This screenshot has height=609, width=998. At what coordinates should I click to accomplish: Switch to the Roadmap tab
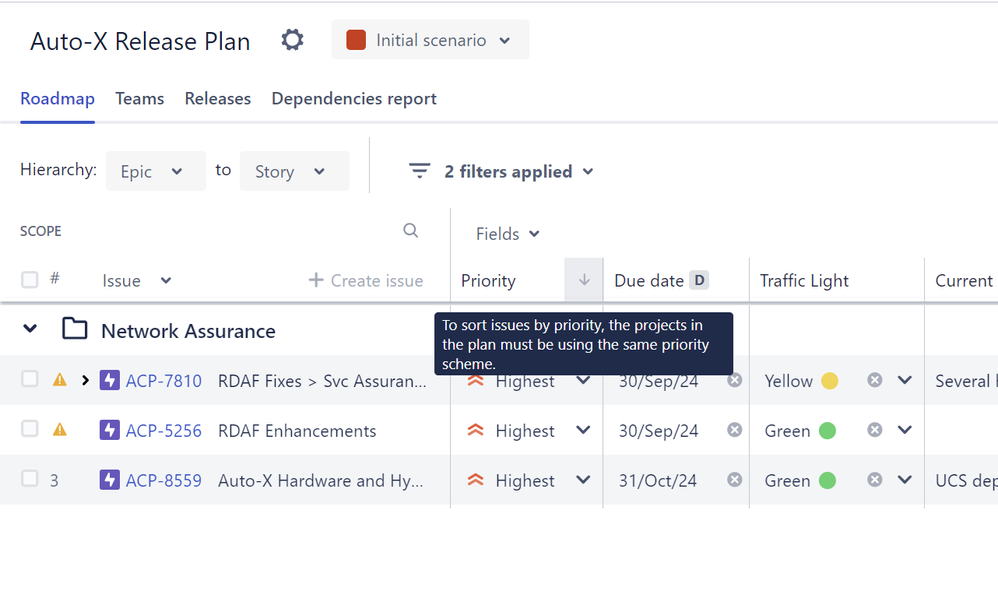pyautogui.click(x=57, y=99)
